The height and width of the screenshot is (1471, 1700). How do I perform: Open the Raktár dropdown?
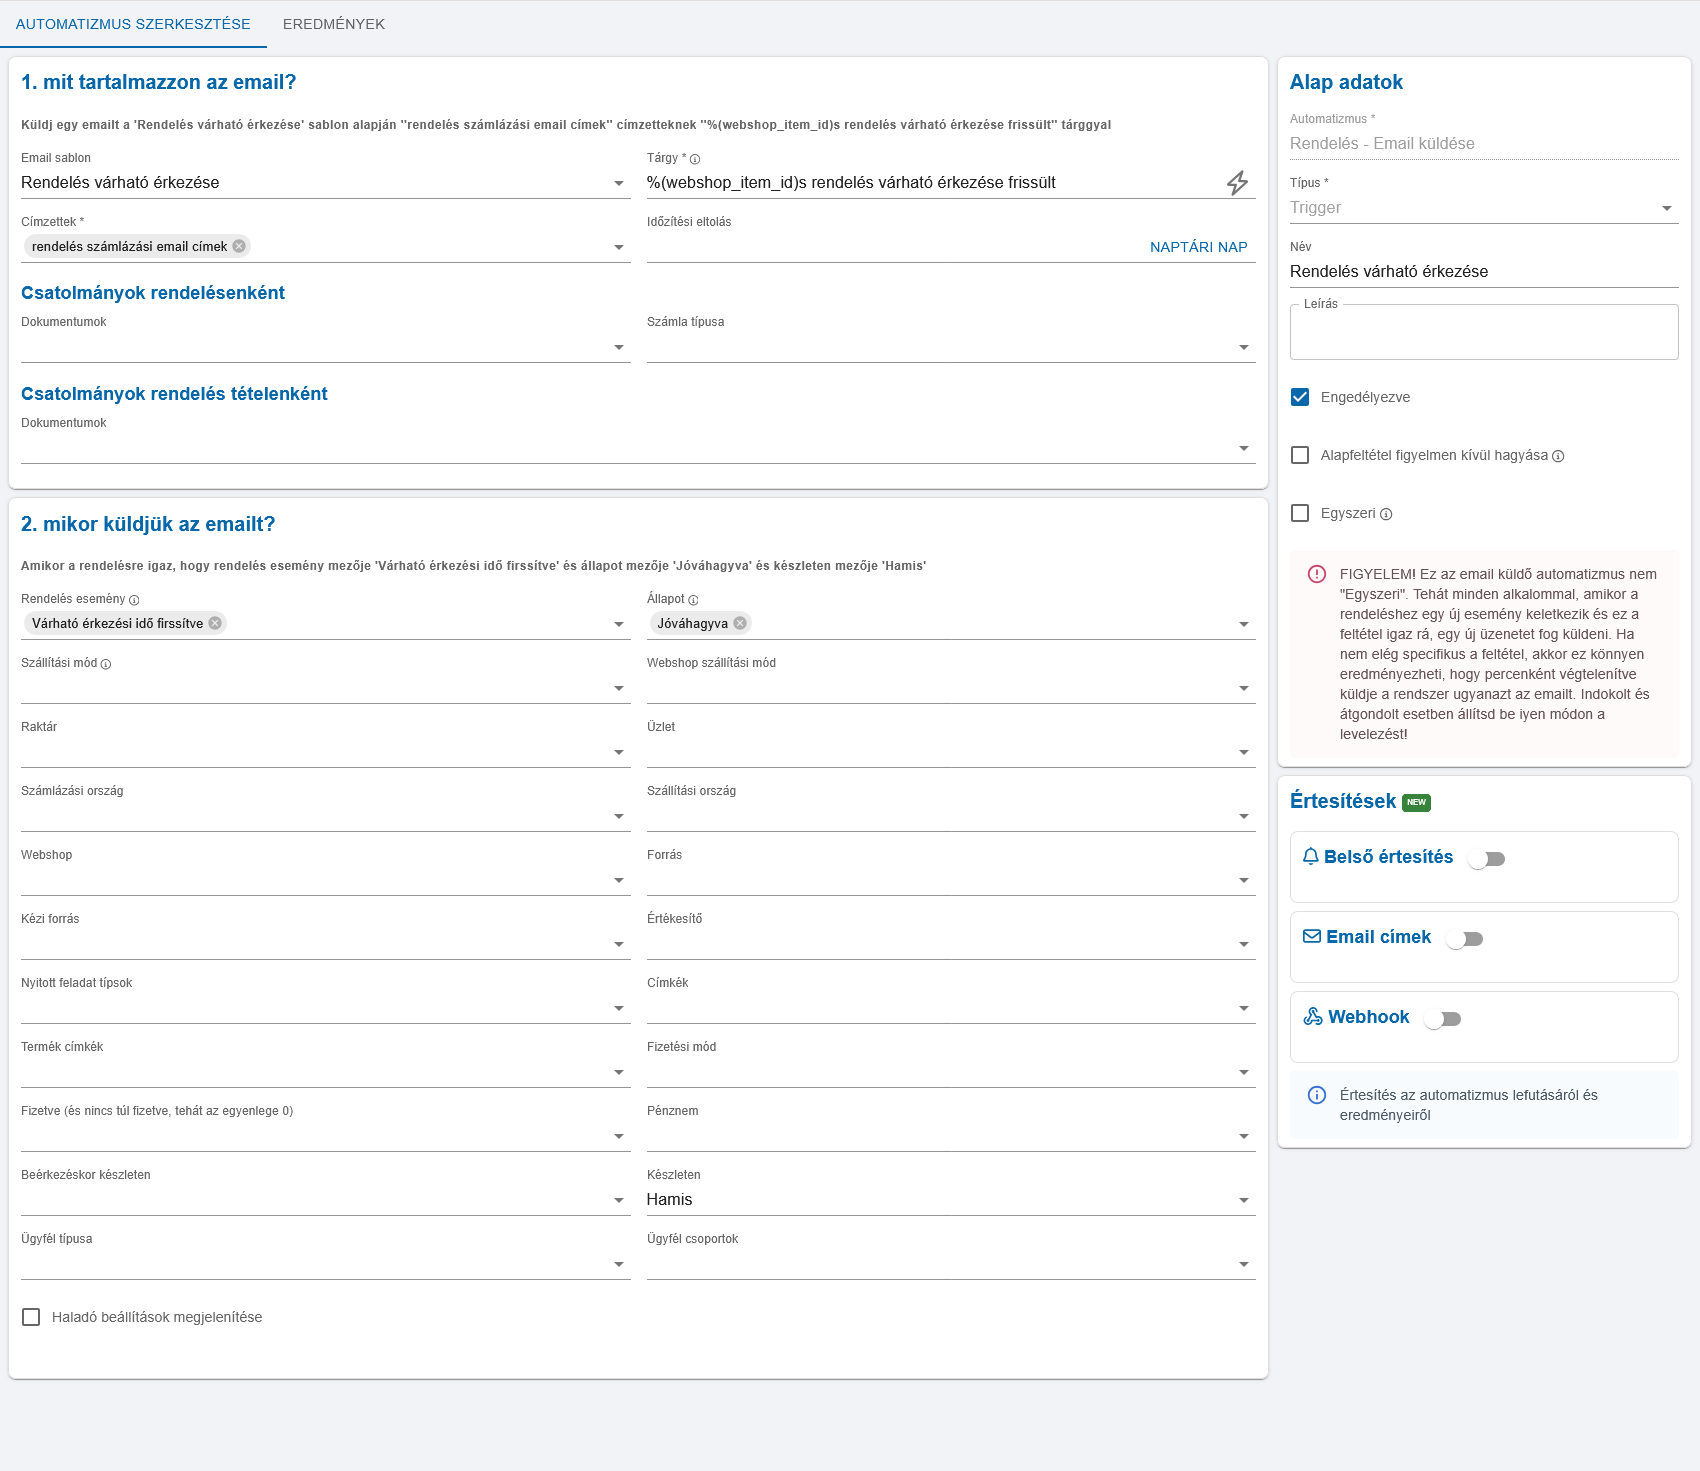325,752
